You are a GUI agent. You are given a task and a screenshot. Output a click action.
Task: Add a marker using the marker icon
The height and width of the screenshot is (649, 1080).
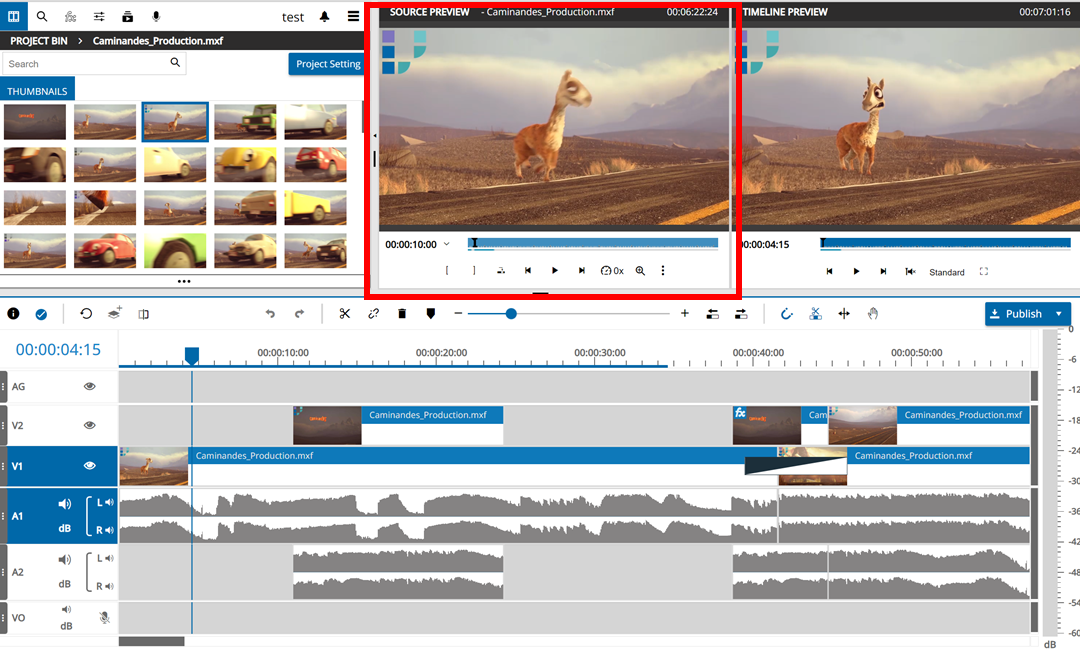(431, 314)
